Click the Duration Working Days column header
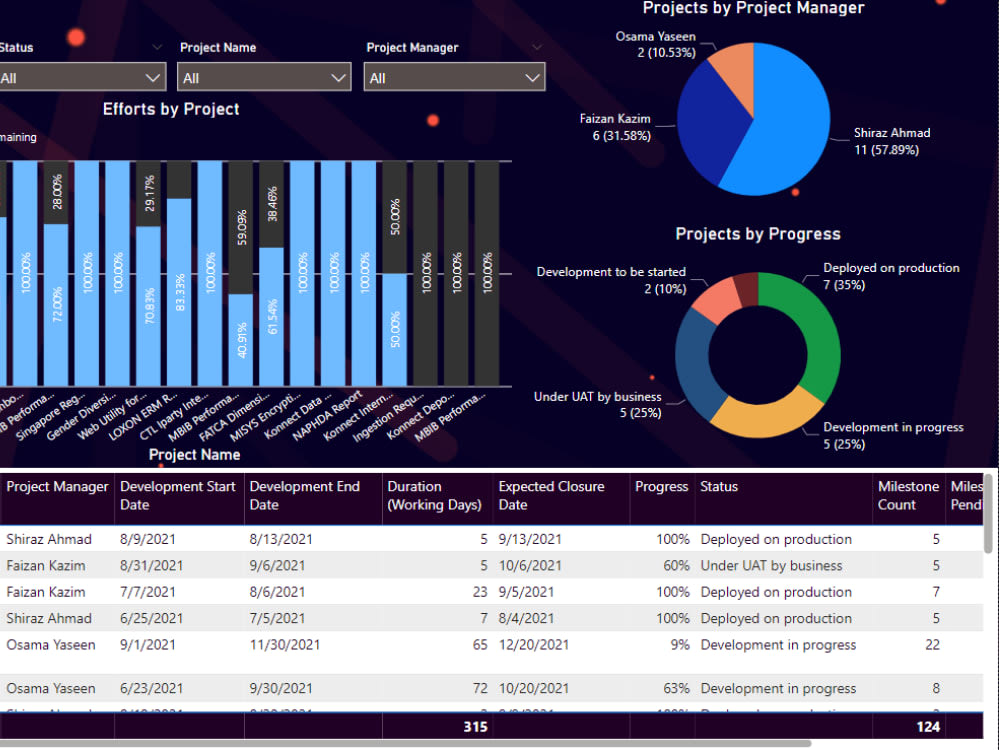Image resolution: width=1000 pixels, height=750 pixels. pos(430,497)
